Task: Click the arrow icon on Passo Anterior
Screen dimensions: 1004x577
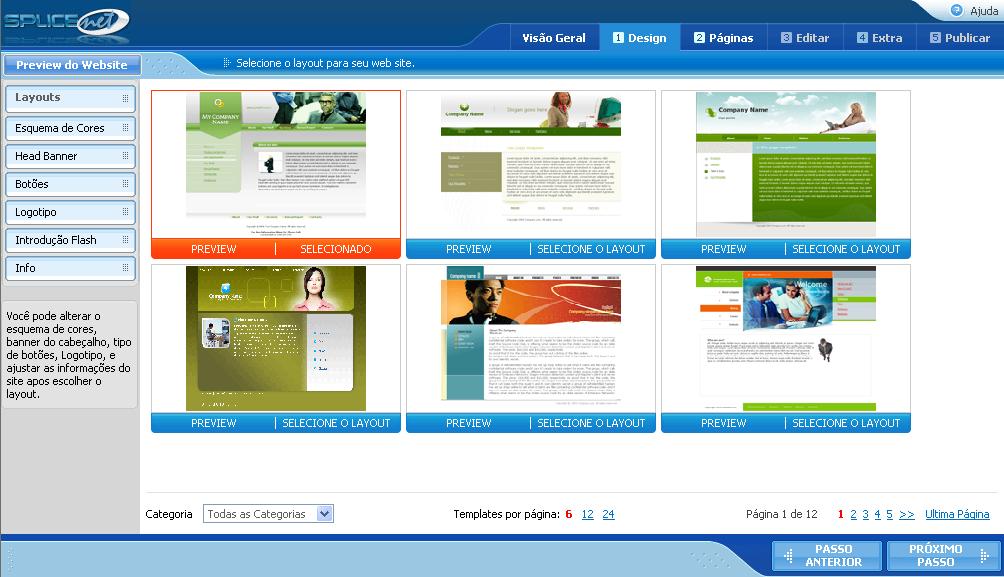Action: point(789,555)
